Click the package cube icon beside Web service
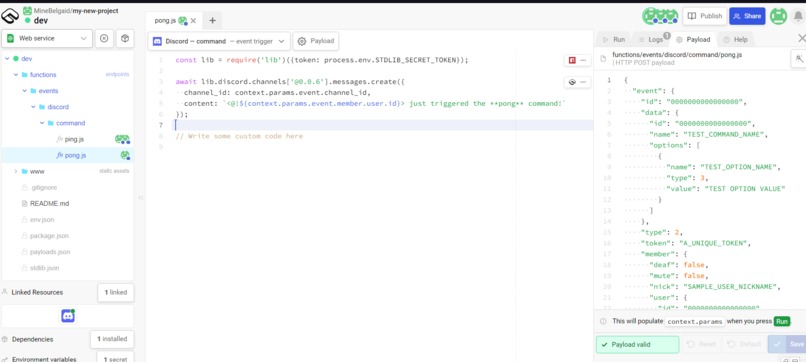Screen dimensions: 806x362 click(124, 38)
